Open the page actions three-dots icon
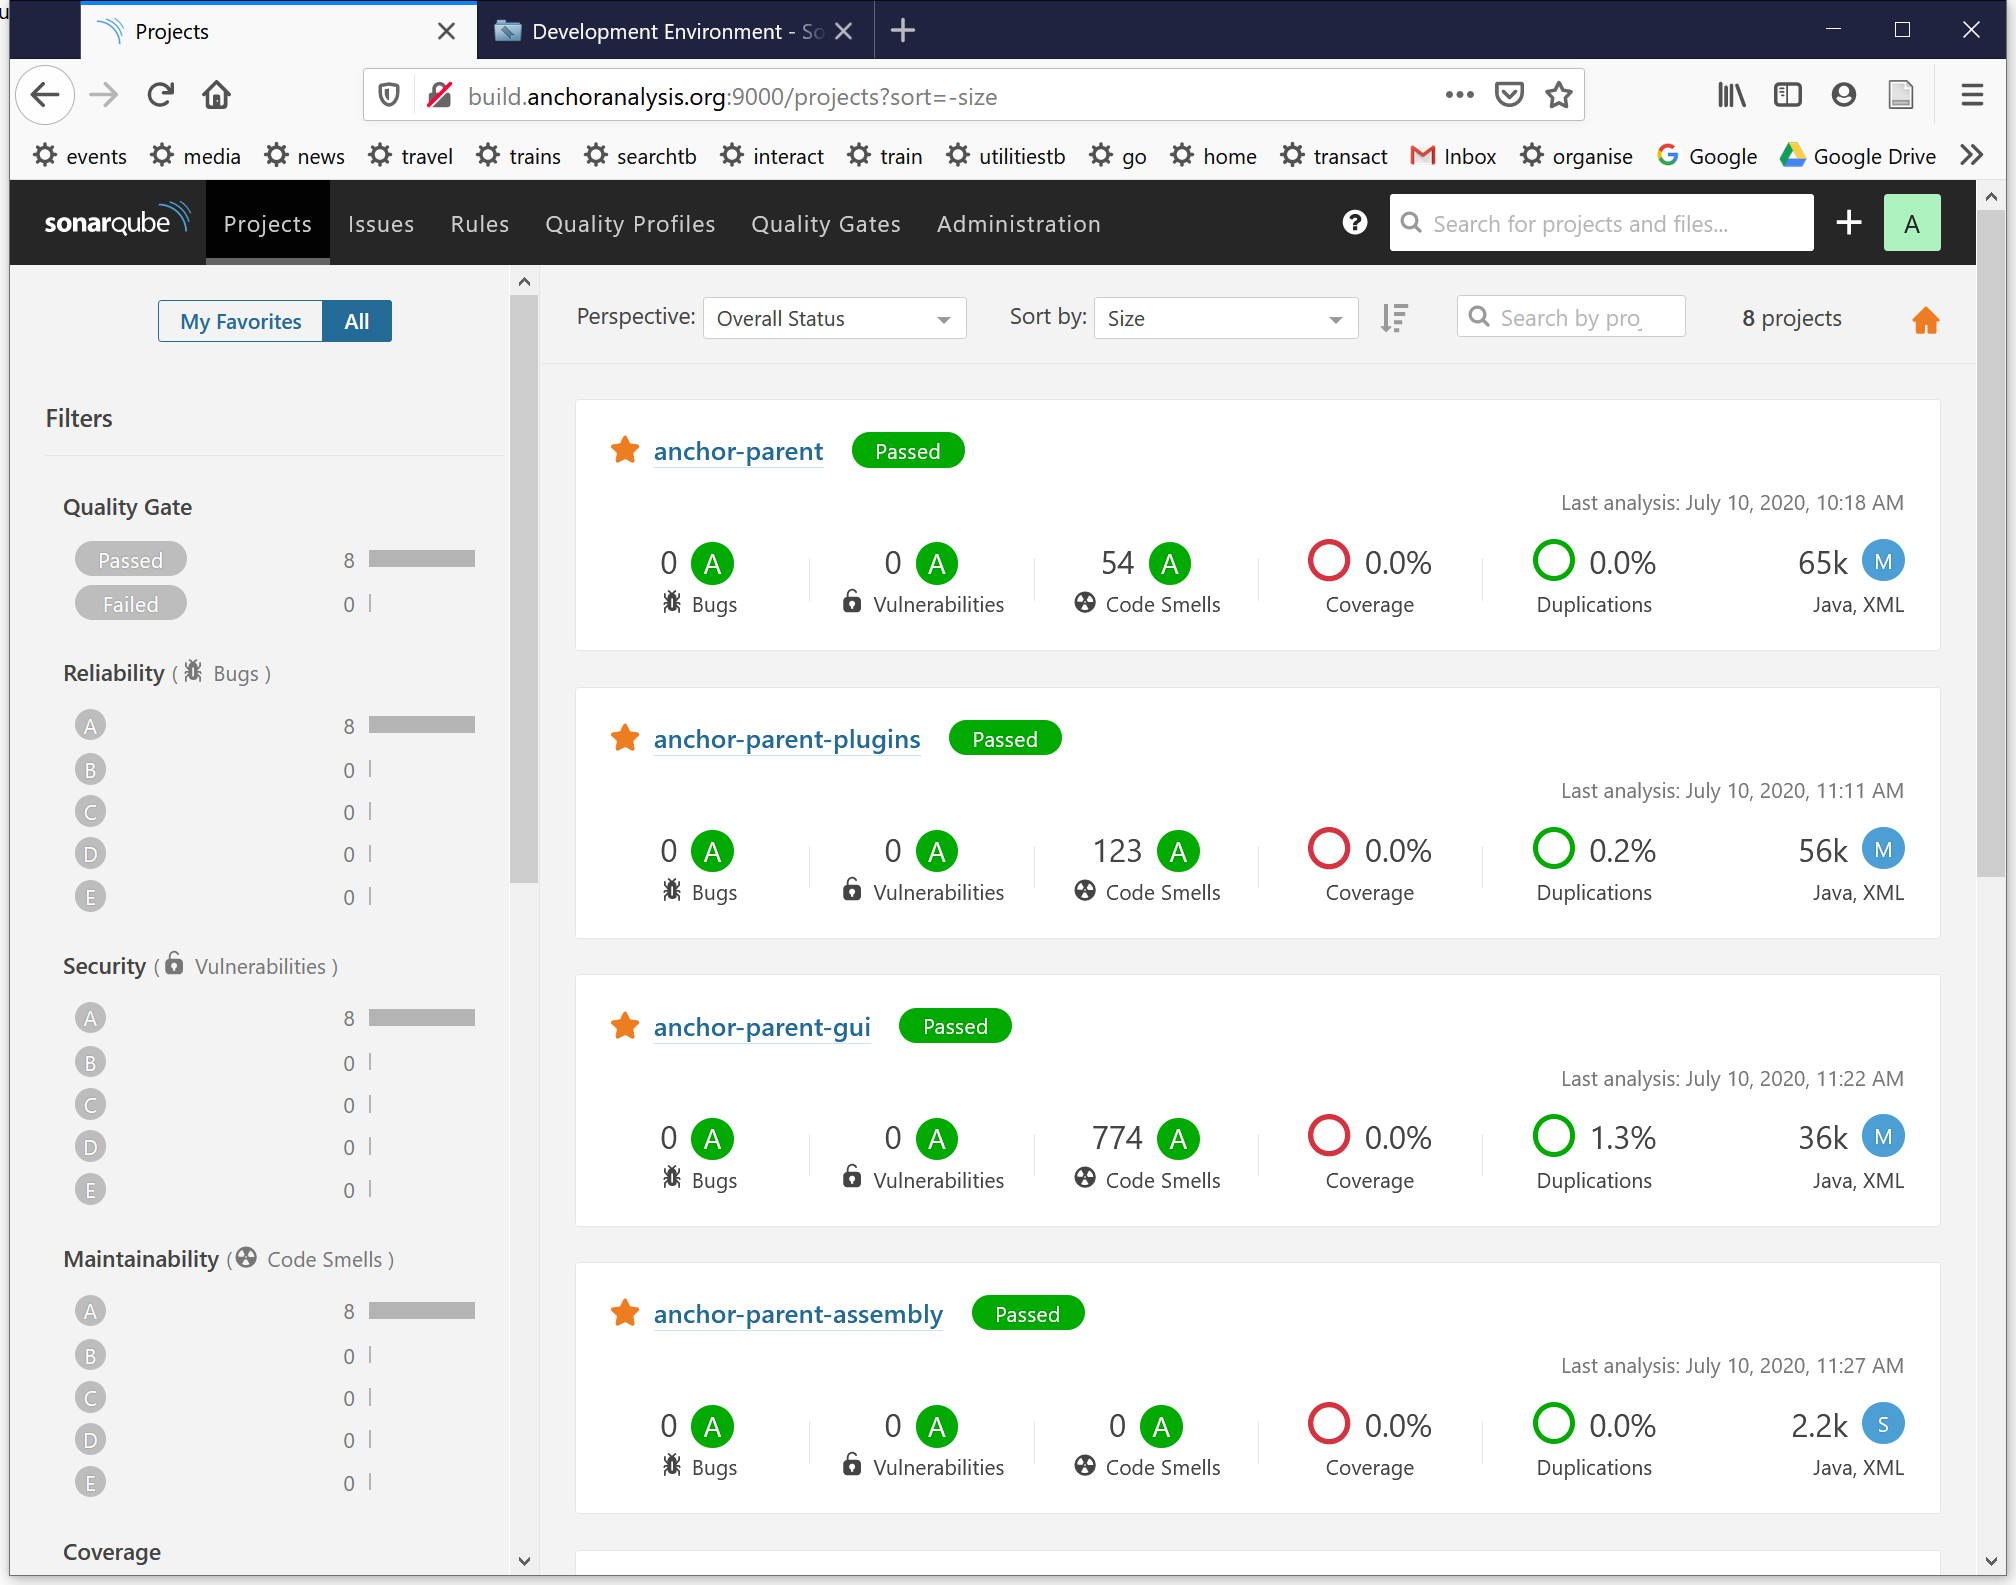 click(1459, 95)
